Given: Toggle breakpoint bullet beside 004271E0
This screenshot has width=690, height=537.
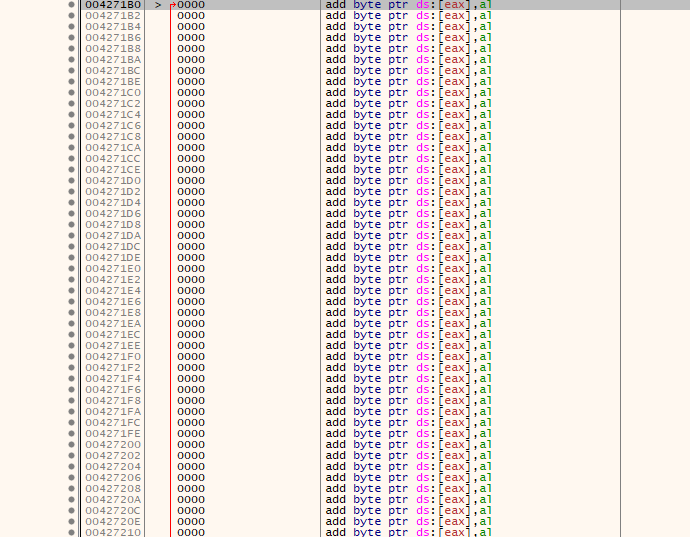Looking at the screenshot, I should tap(71, 269).
